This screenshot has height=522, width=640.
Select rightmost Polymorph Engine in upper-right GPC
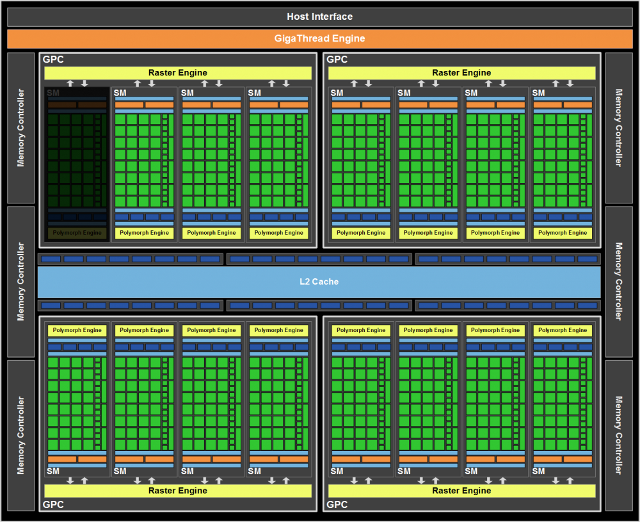point(562,233)
